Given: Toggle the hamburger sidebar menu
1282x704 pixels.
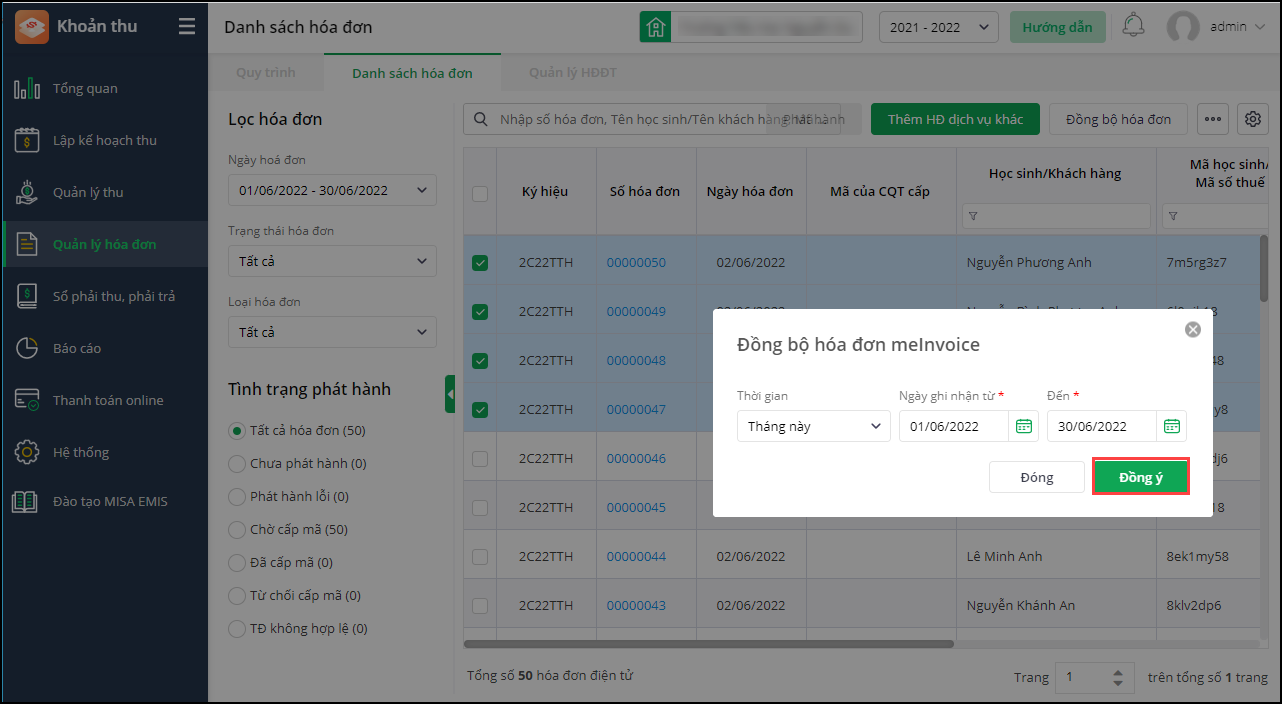Looking at the screenshot, I should pos(187,27).
